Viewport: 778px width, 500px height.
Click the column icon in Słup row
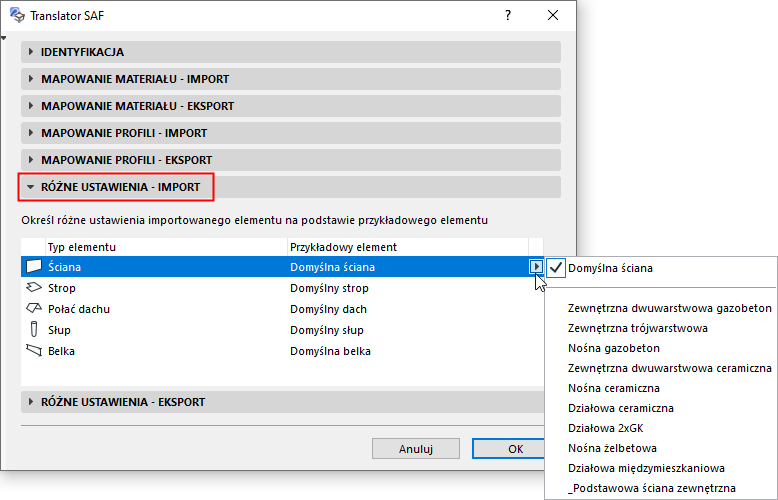pos(34,329)
